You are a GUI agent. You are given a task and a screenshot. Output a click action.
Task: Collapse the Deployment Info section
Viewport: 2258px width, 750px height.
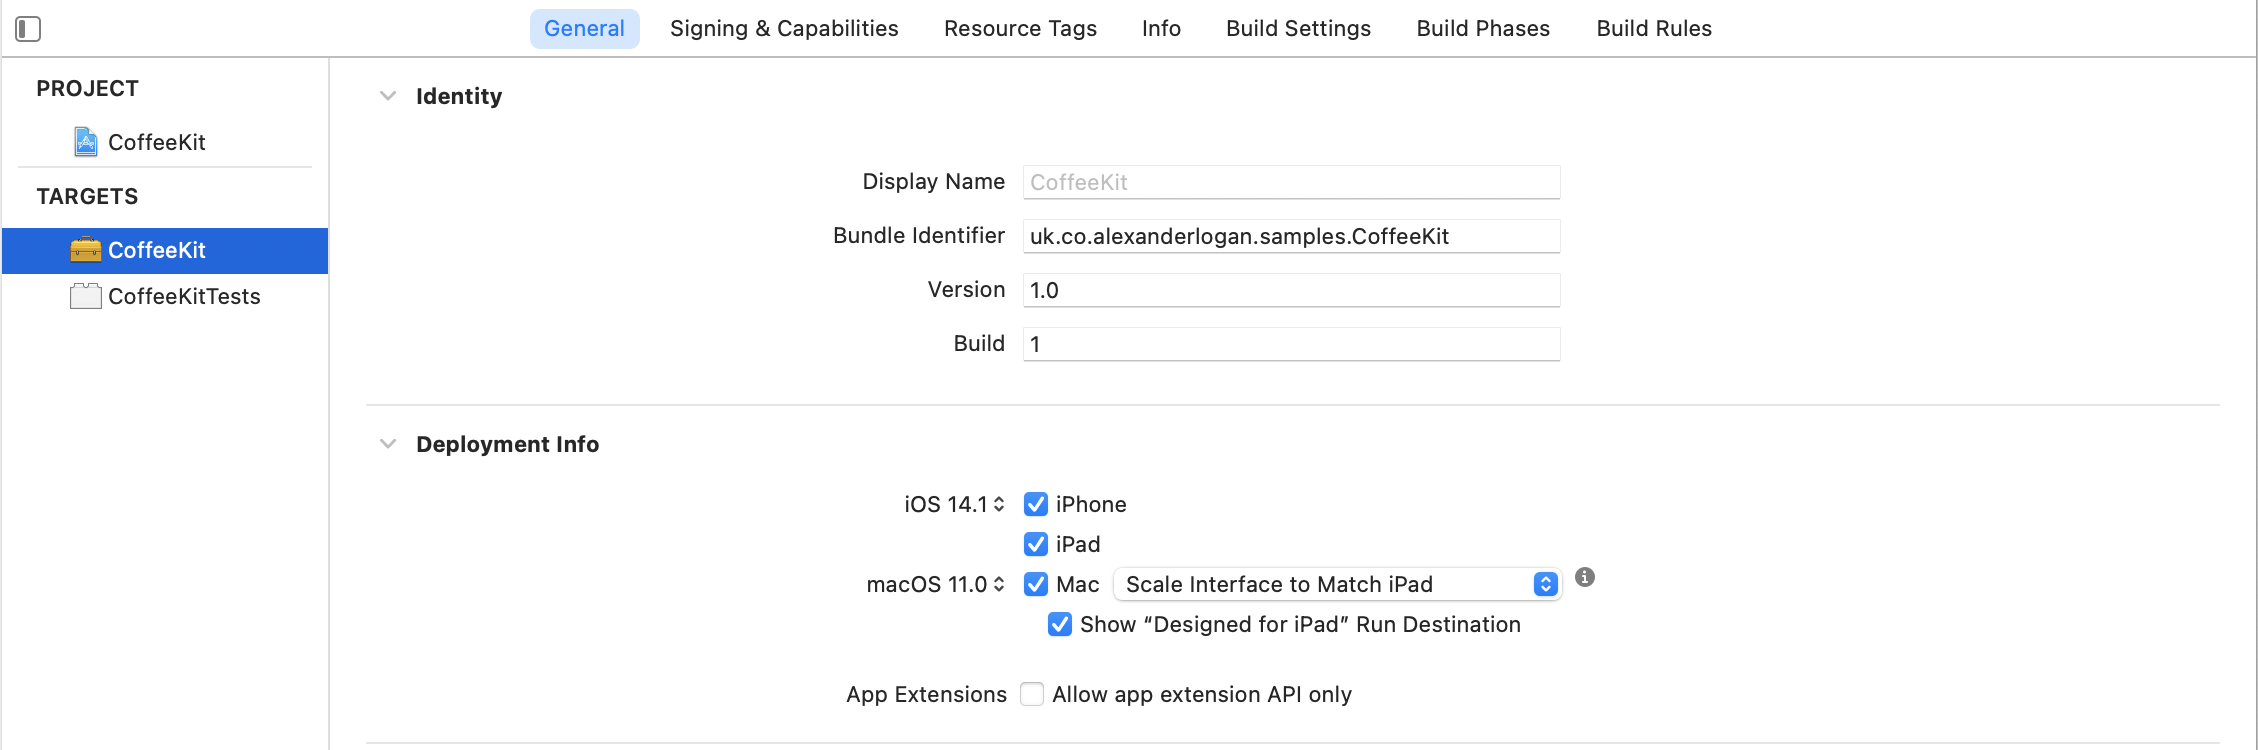click(x=388, y=444)
